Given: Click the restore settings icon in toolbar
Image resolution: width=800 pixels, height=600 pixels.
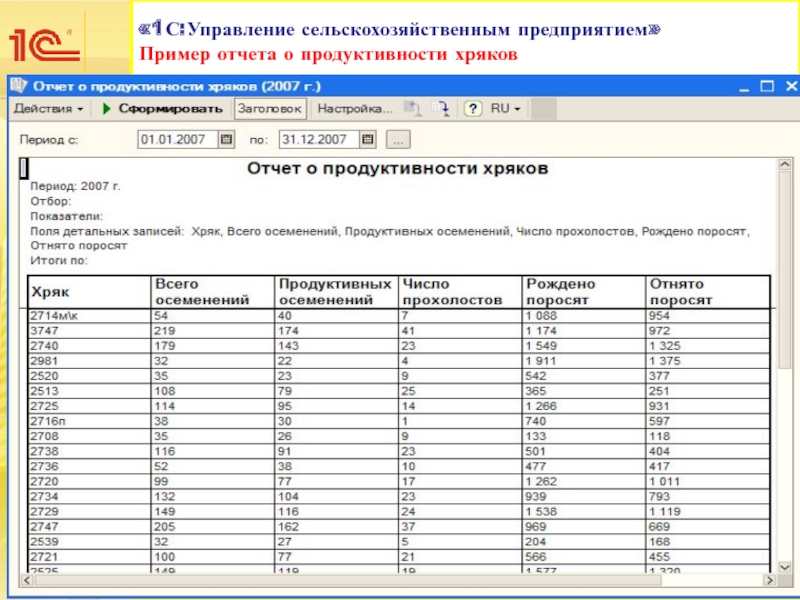Looking at the screenshot, I should [x=410, y=108].
